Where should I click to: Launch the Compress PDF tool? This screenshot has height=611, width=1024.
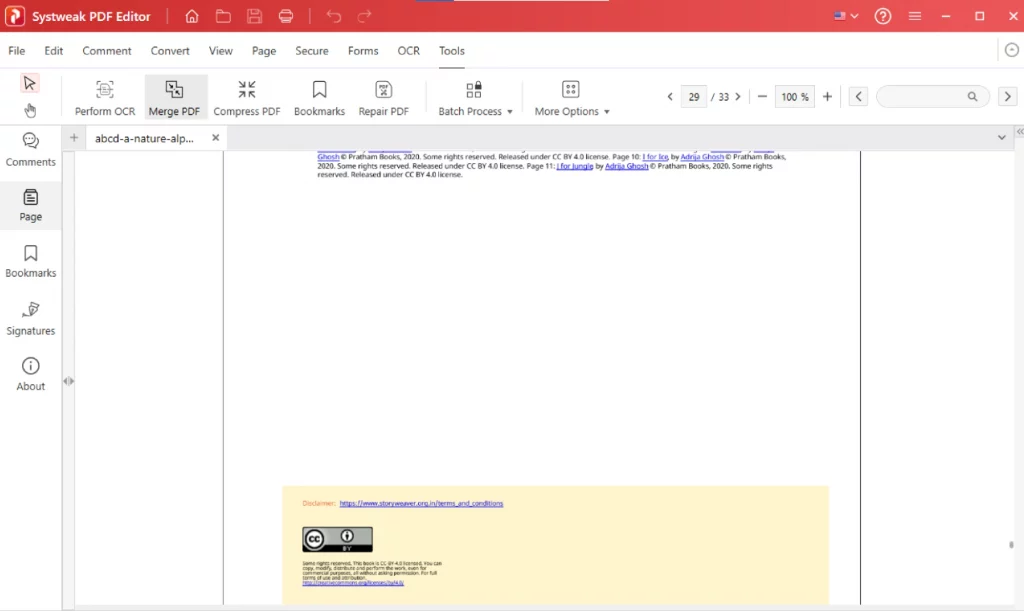[246, 96]
